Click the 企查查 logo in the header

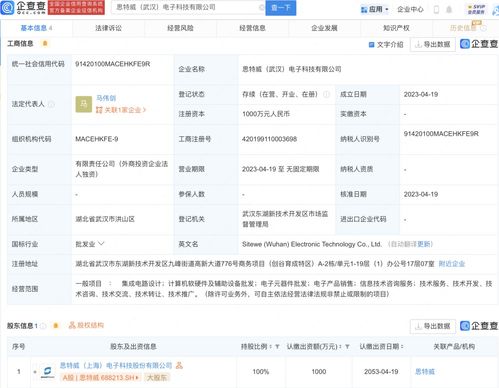(23, 7)
